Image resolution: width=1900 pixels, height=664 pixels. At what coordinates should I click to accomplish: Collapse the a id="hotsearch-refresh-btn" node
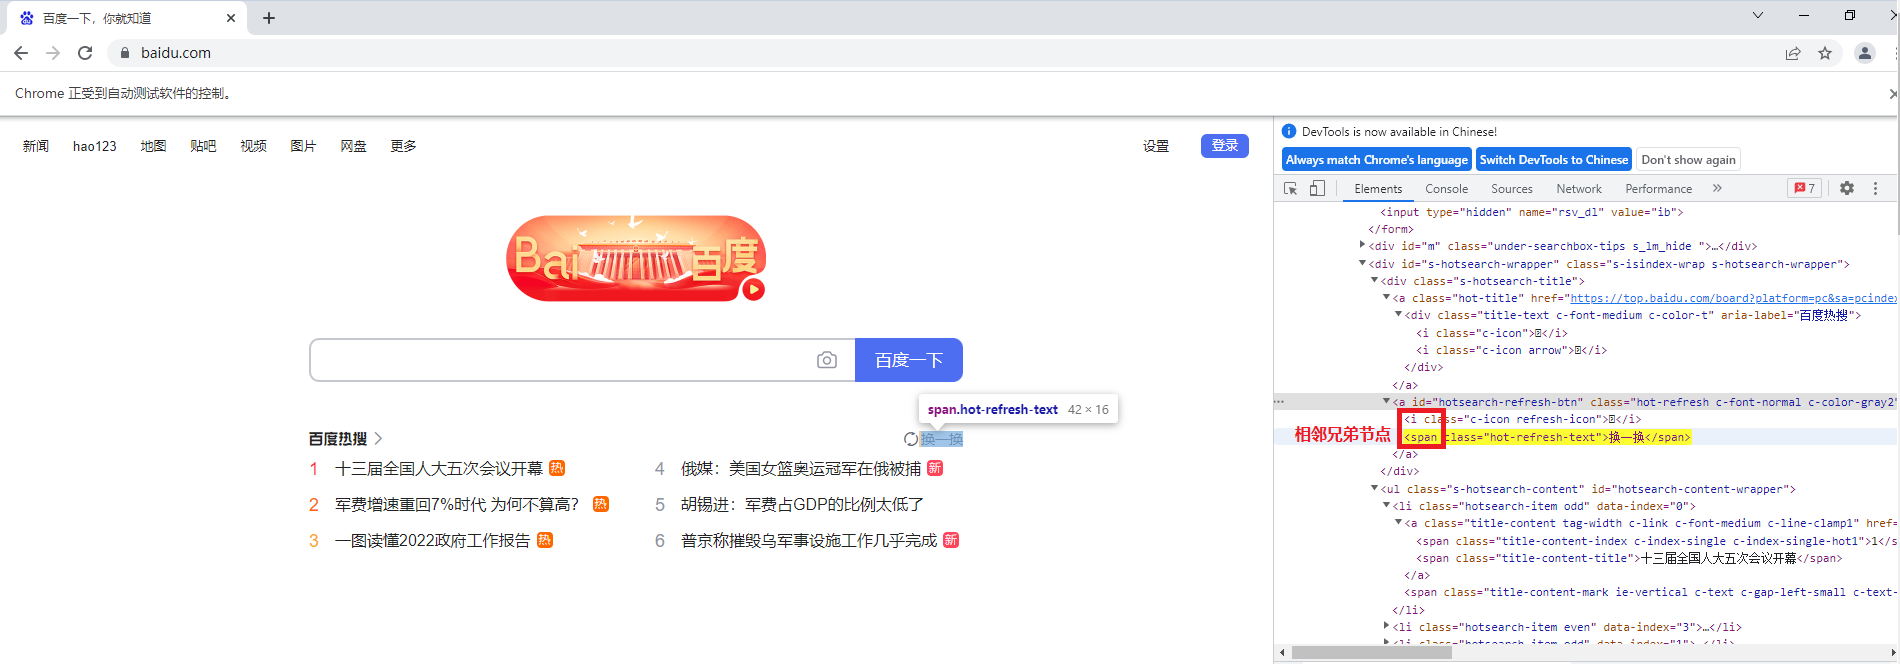click(x=1386, y=402)
